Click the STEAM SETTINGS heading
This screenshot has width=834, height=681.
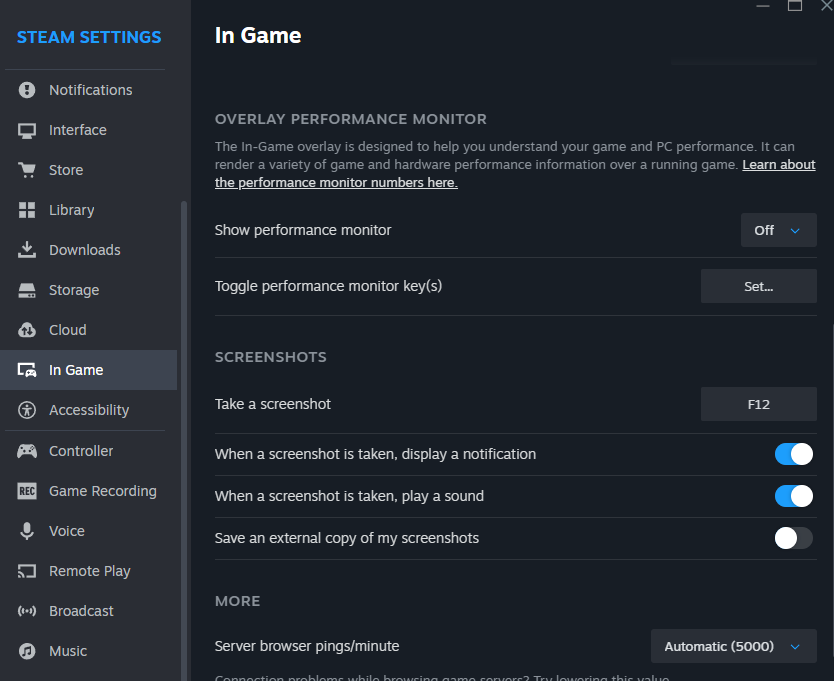89,37
